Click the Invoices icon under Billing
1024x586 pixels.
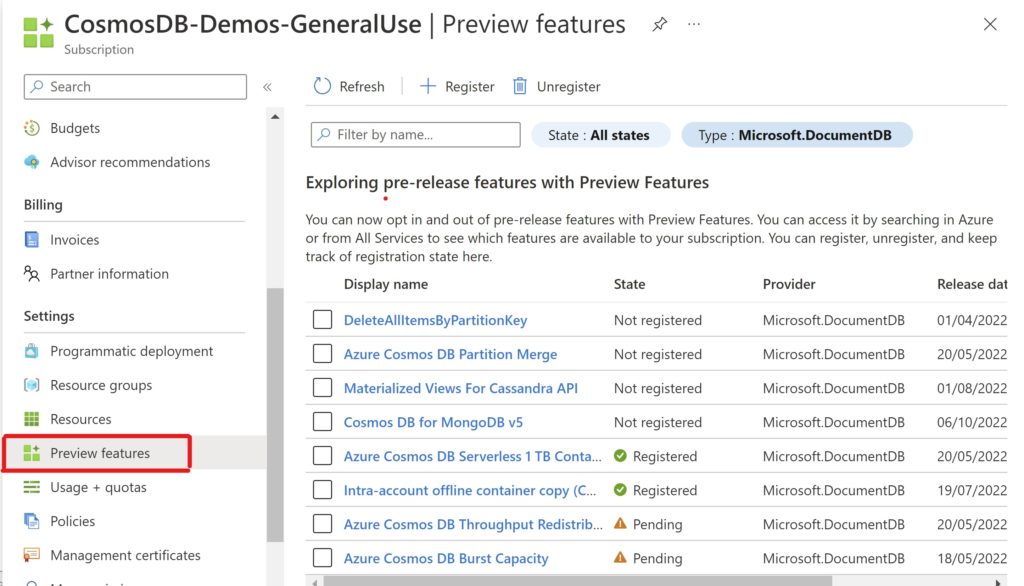[x=32, y=240]
